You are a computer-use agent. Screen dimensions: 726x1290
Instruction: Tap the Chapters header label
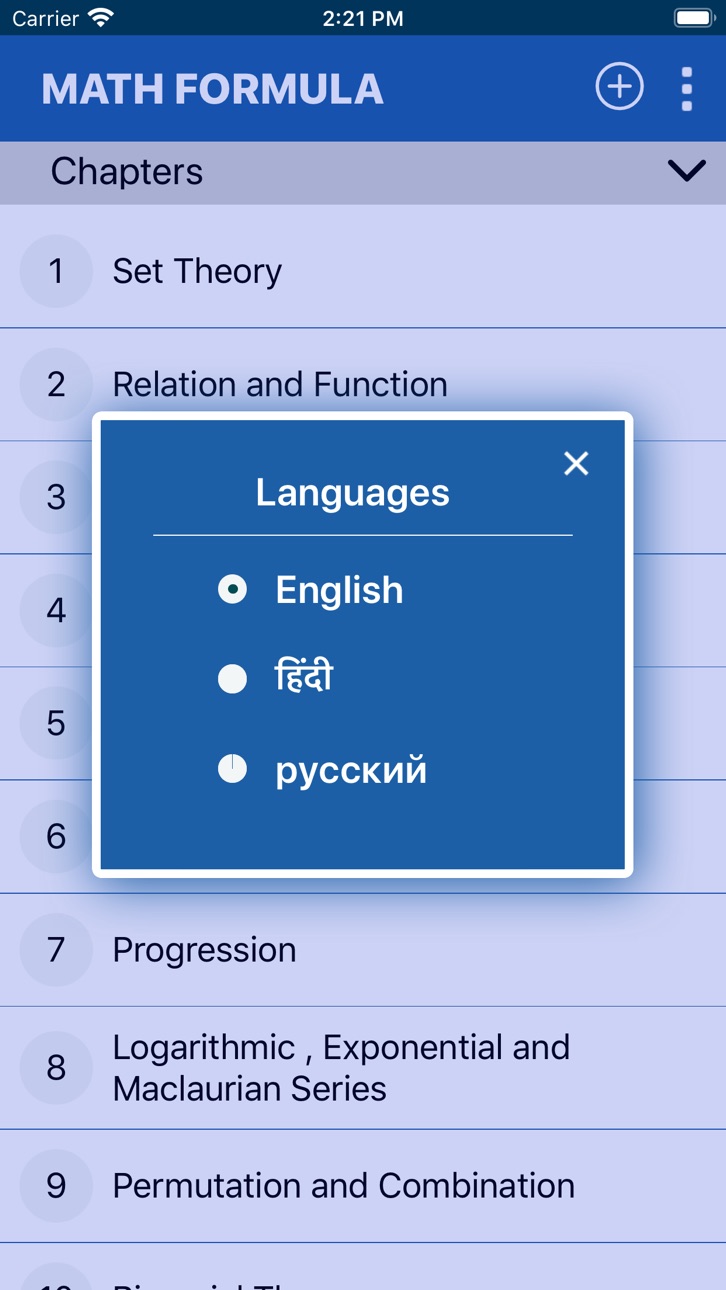(127, 171)
